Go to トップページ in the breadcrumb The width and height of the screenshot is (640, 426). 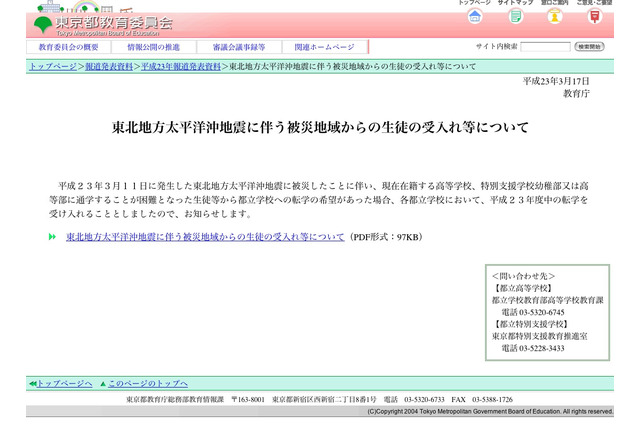[52, 66]
